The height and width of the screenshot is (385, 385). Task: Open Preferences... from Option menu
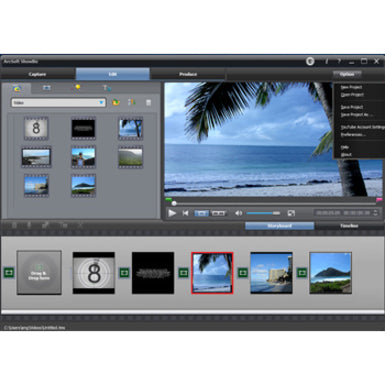pyautogui.click(x=353, y=134)
